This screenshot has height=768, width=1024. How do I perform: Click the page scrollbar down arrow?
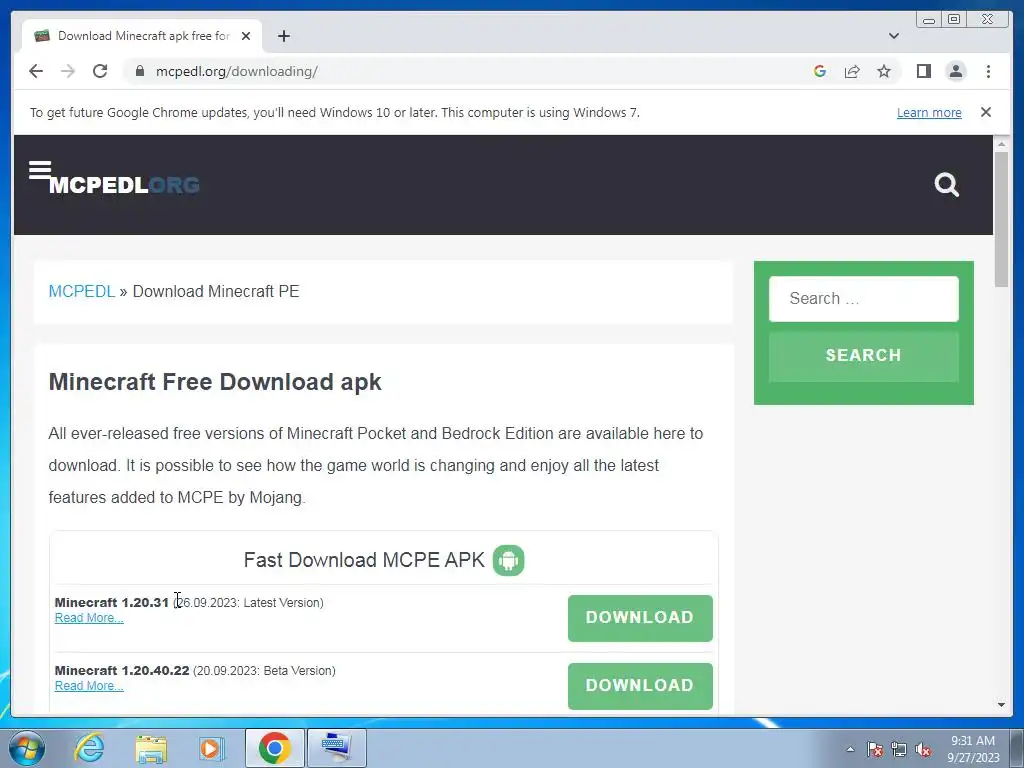coord(1001,705)
